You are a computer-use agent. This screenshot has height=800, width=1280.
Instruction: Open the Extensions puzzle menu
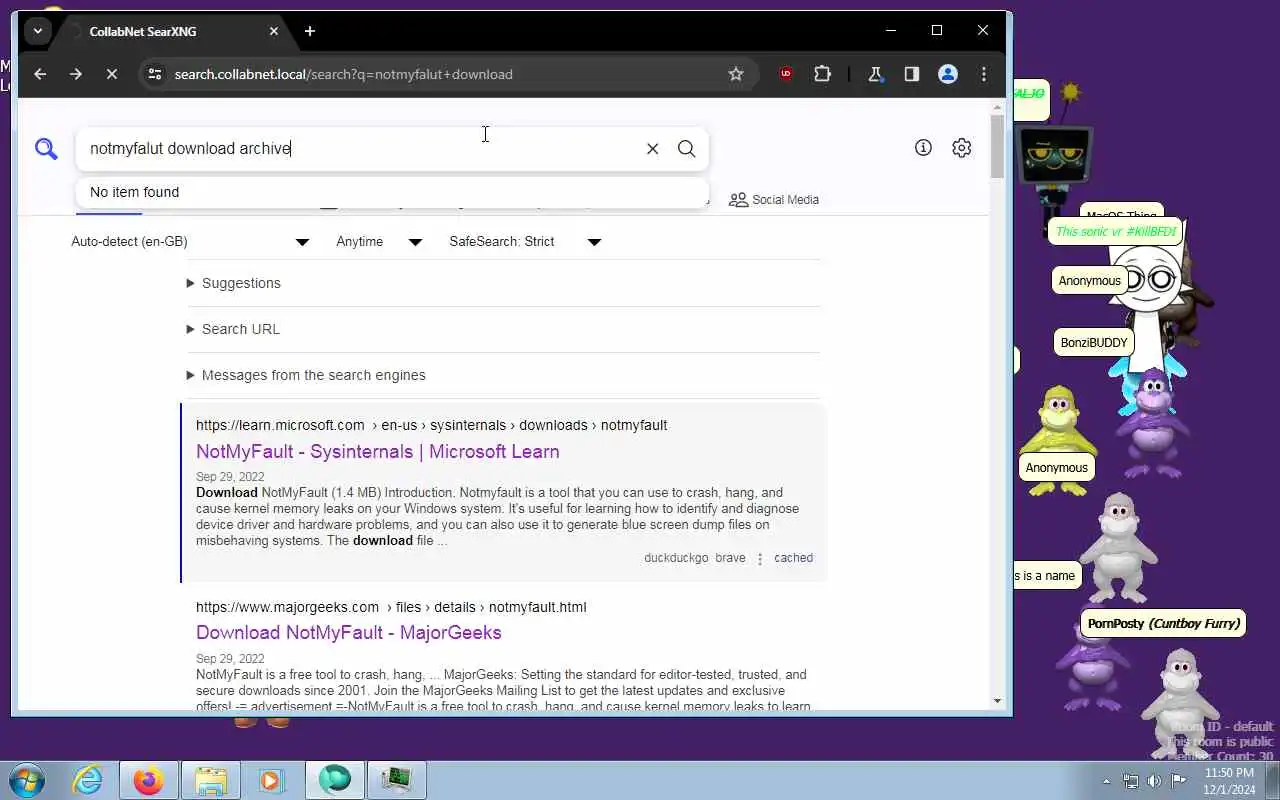point(822,74)
